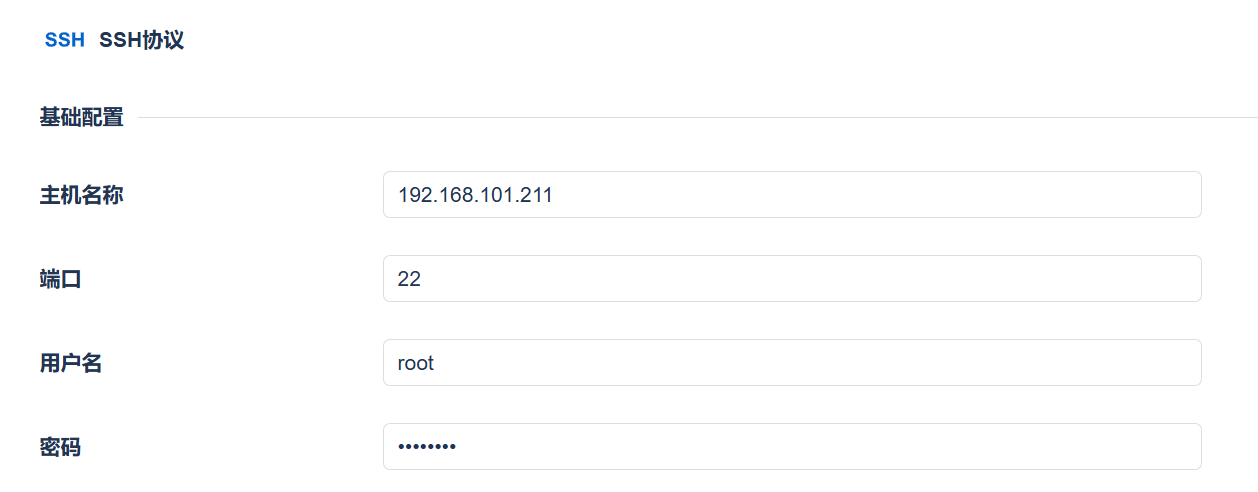Select the SSH协议 title text
The image size is (1258, 492).
coord(141,40)
